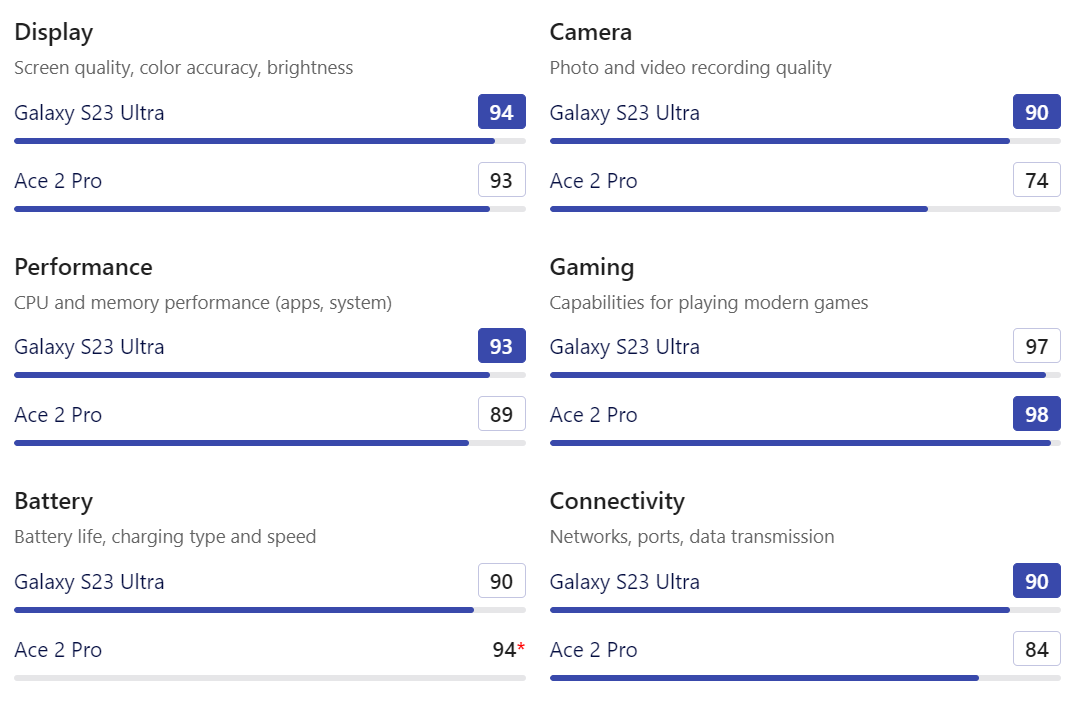Click Galaxy S23 Ultra's Connectivity score badge

tap(1036, 582)
